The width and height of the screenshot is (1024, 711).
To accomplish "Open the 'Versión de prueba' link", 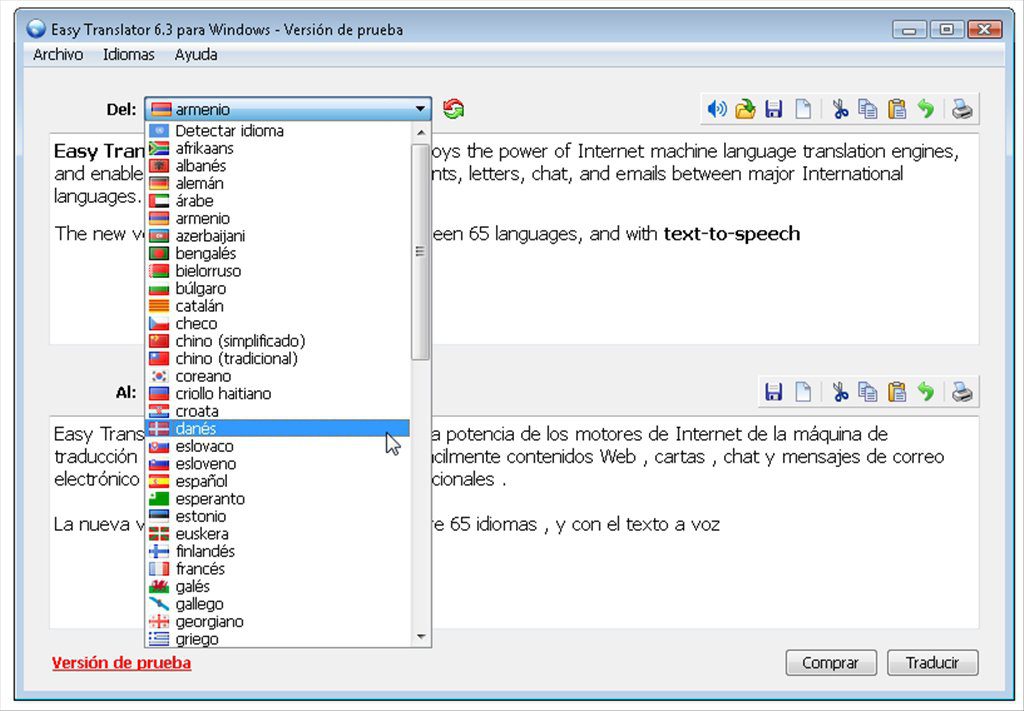I will 121,663.
